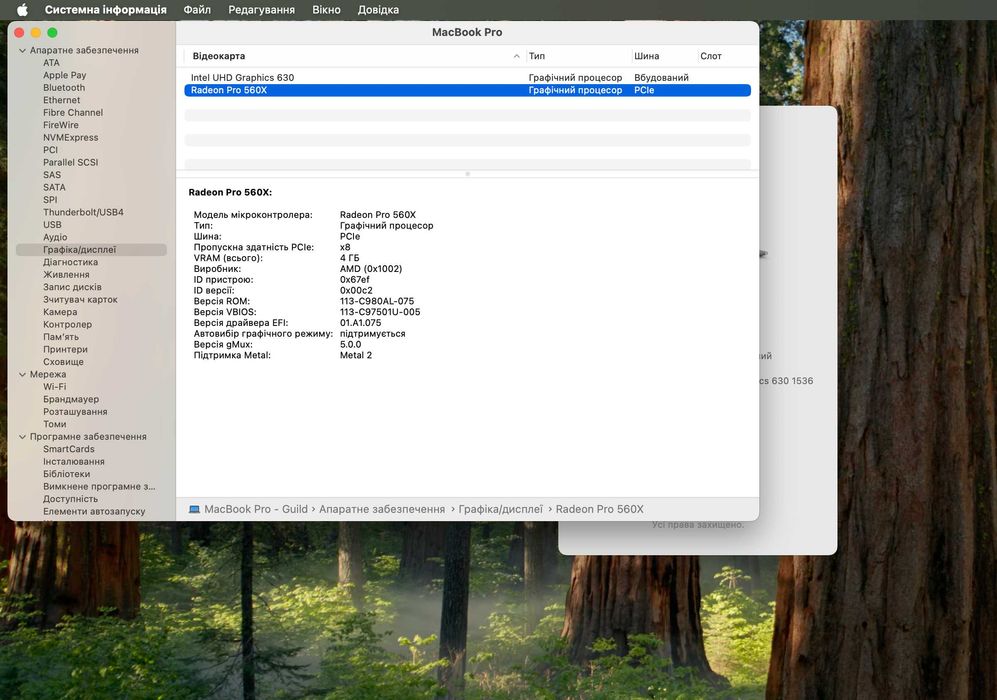Open the Довідка menu
997x700 pixels.
click(378, 10)
